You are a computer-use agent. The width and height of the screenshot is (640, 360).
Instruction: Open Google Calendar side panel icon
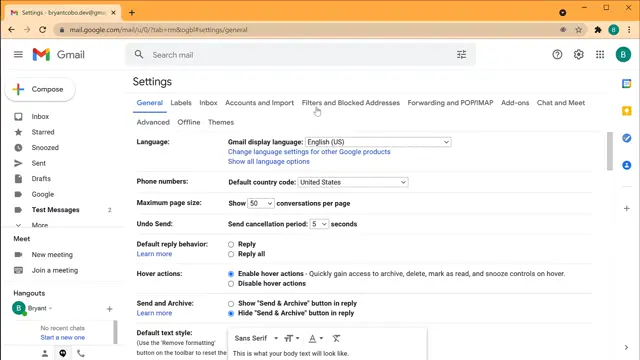627,84
